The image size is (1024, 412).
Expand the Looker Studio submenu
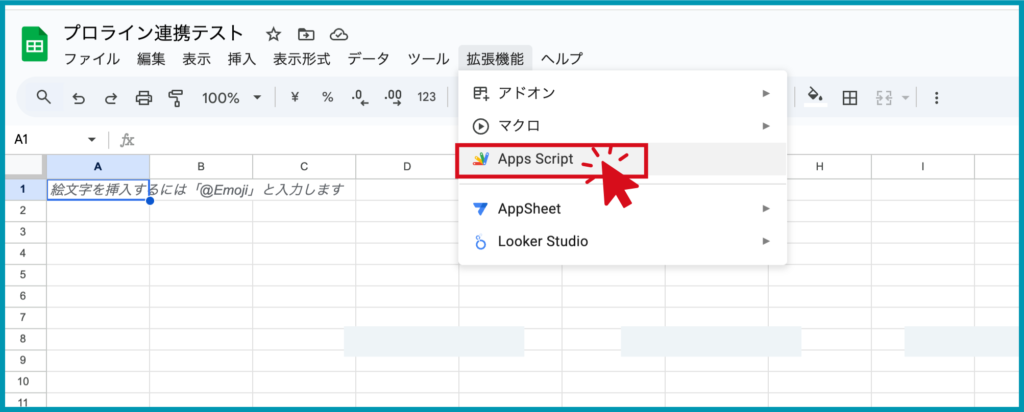click(x=622, y=242)
